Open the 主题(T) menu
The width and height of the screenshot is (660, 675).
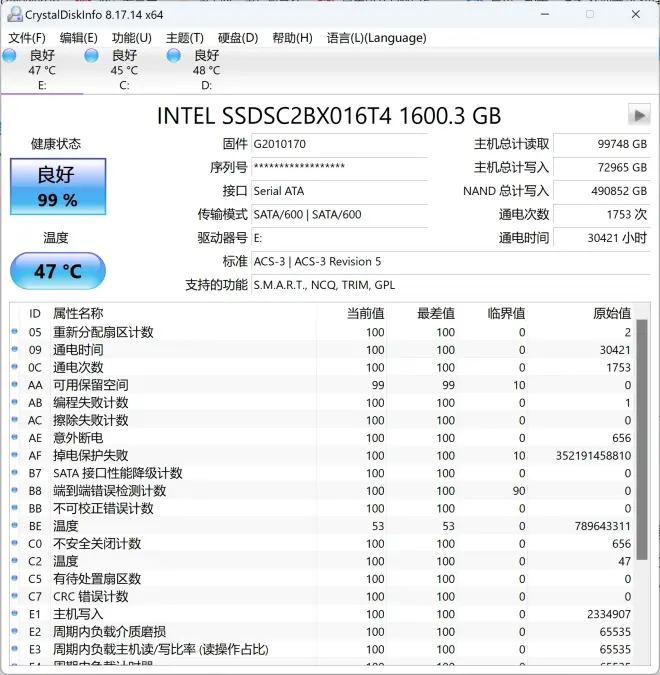tap(185, 38)
